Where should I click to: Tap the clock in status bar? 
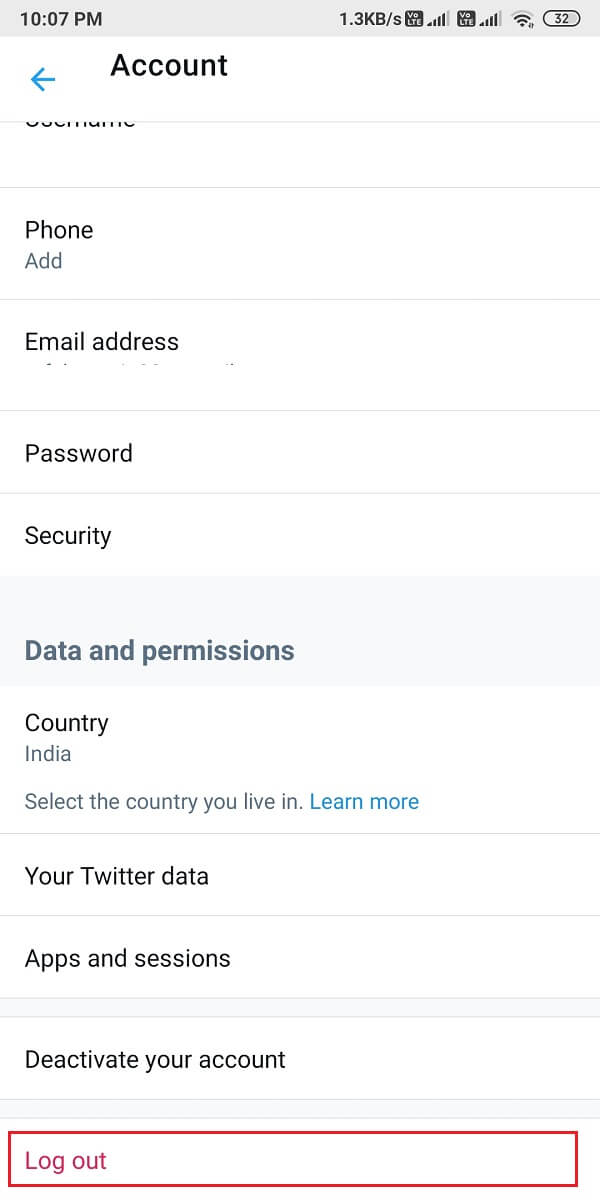tap(61, 19)
